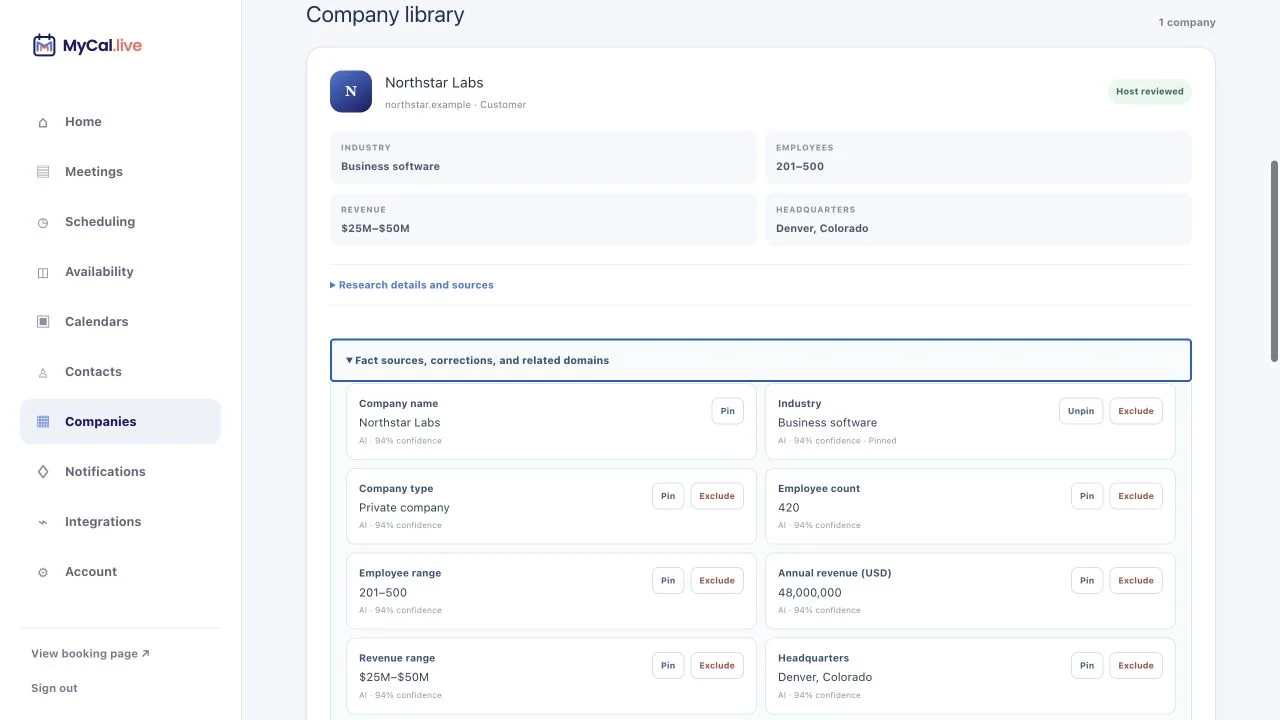The height and width of the screenshot is (720, 1280).
Task: Exclude the Headquarters fact
Action: tap(1136, 665)
